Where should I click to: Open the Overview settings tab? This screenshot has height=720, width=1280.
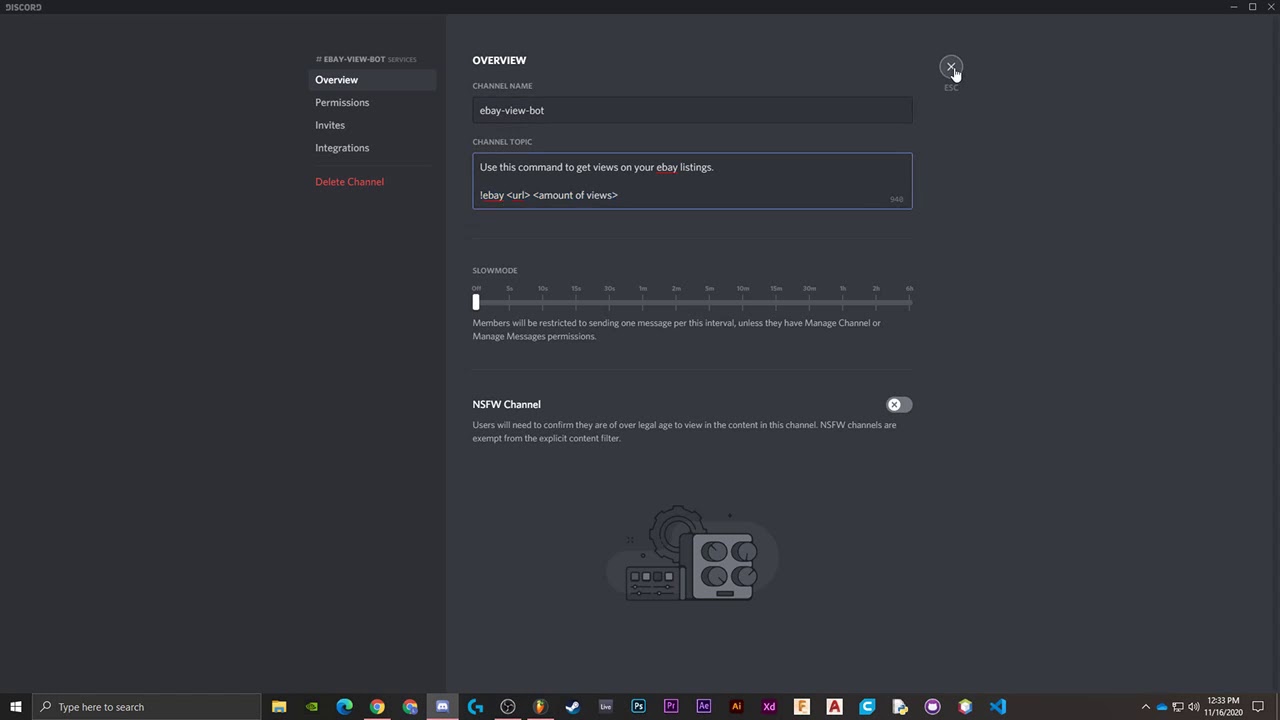coord(372,80)
